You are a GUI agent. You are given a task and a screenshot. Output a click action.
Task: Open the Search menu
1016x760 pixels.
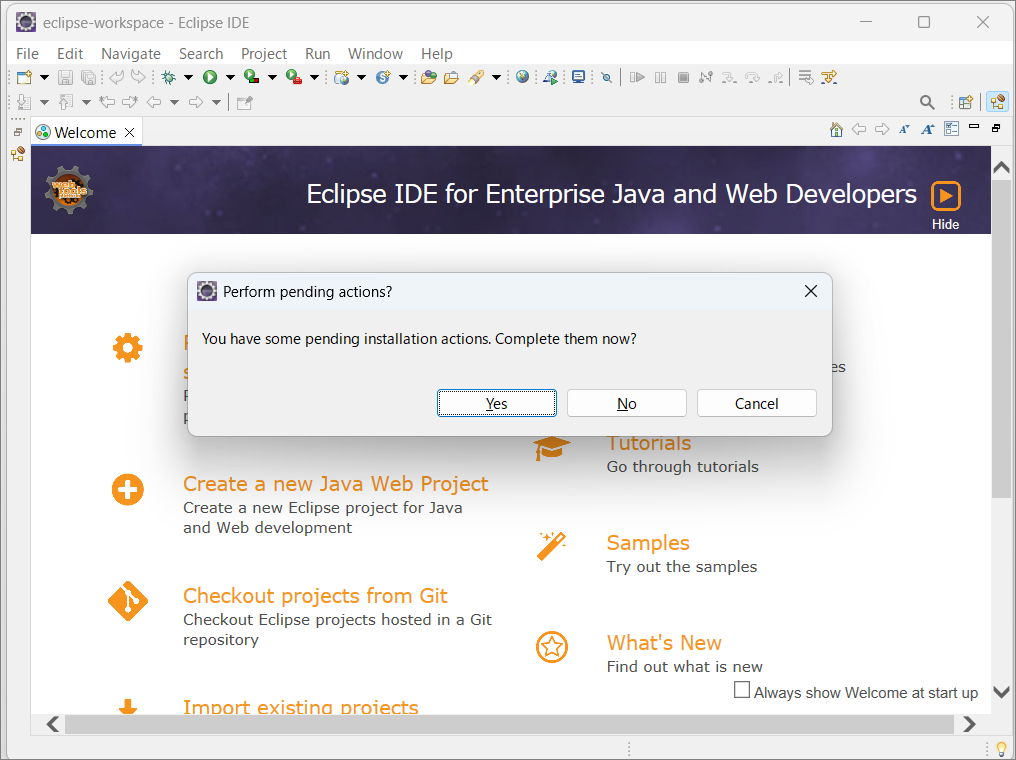pos(201,54)
